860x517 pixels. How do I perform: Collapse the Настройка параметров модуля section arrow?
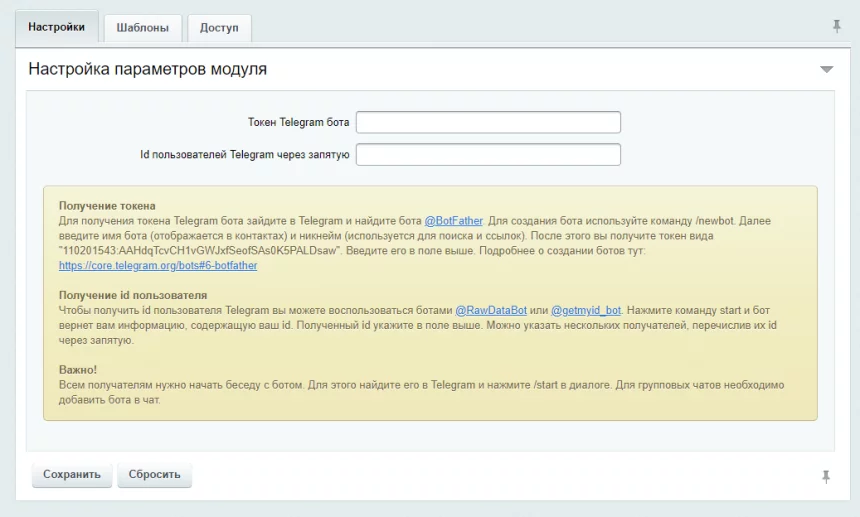coord(826,70)
